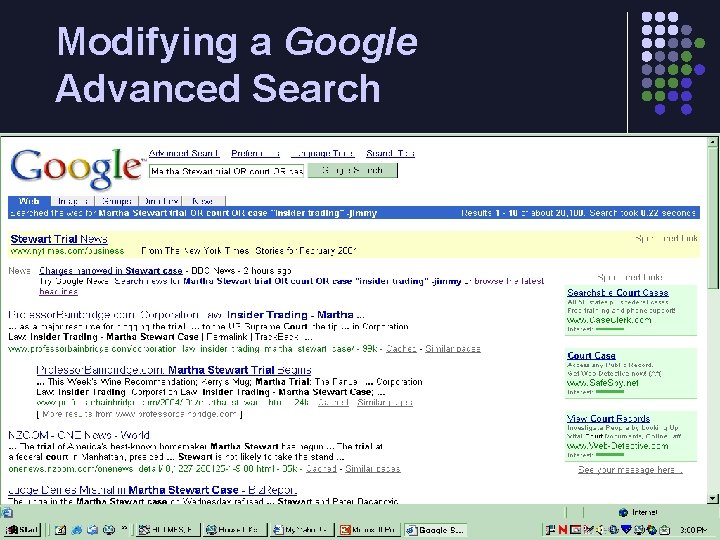Click the Google S... taskbar button
720x540 pixels.
(x=436, y=529)
